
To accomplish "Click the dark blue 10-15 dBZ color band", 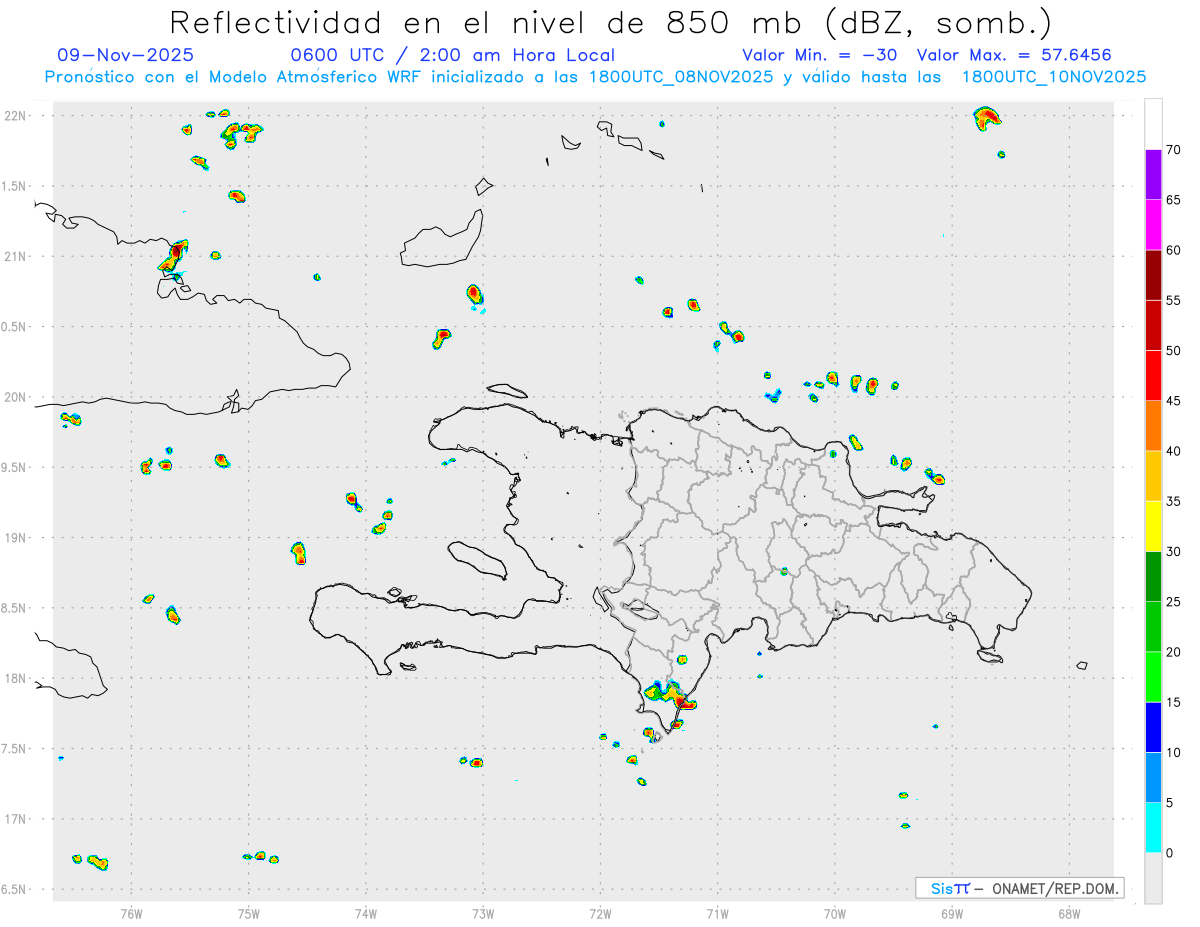I will pos(1153,727).
